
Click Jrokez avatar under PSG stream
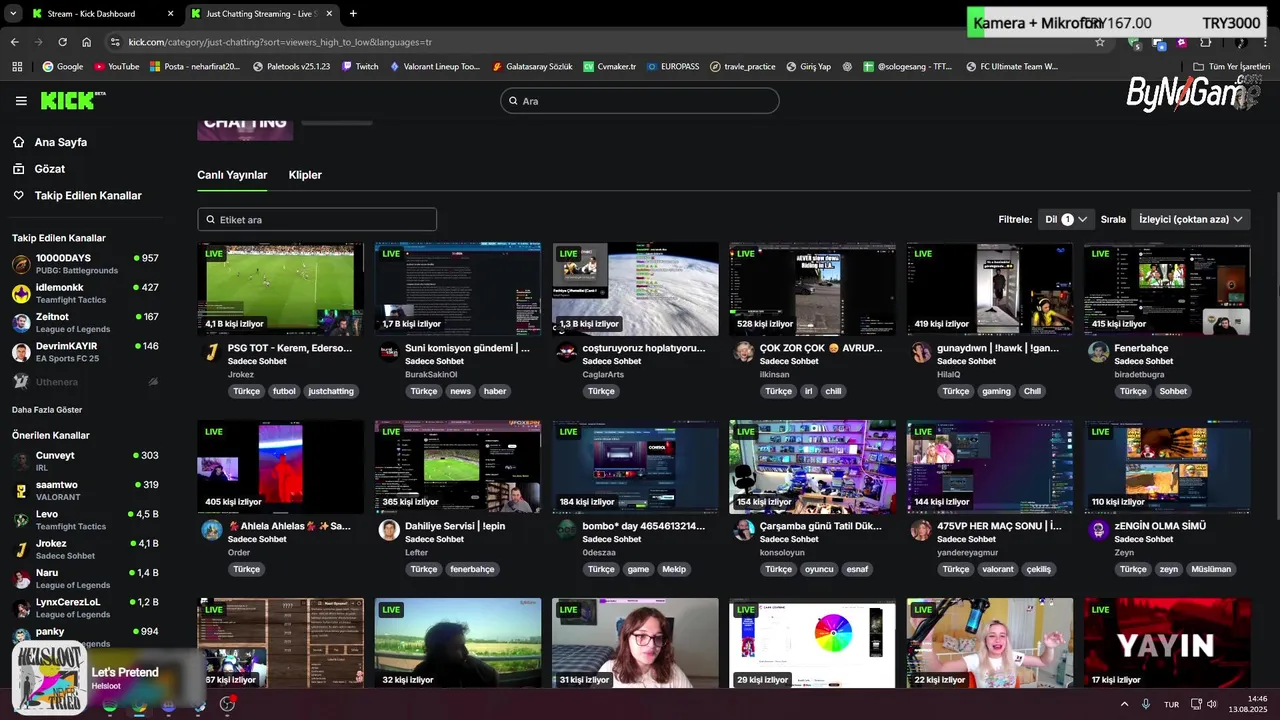tap(211, 352)
